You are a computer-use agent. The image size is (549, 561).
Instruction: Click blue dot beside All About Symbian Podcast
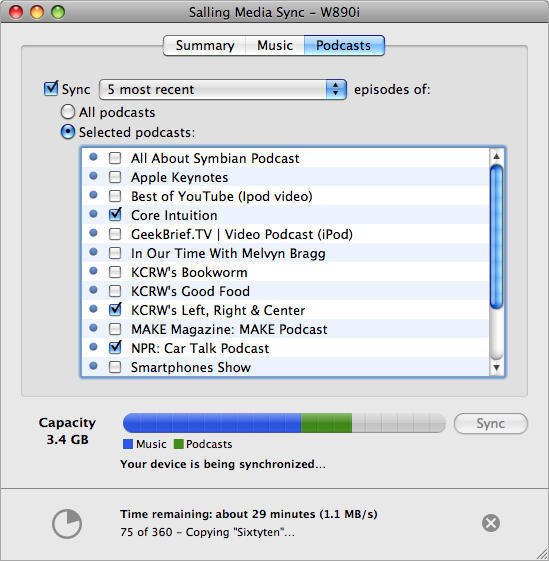(93, 157)
